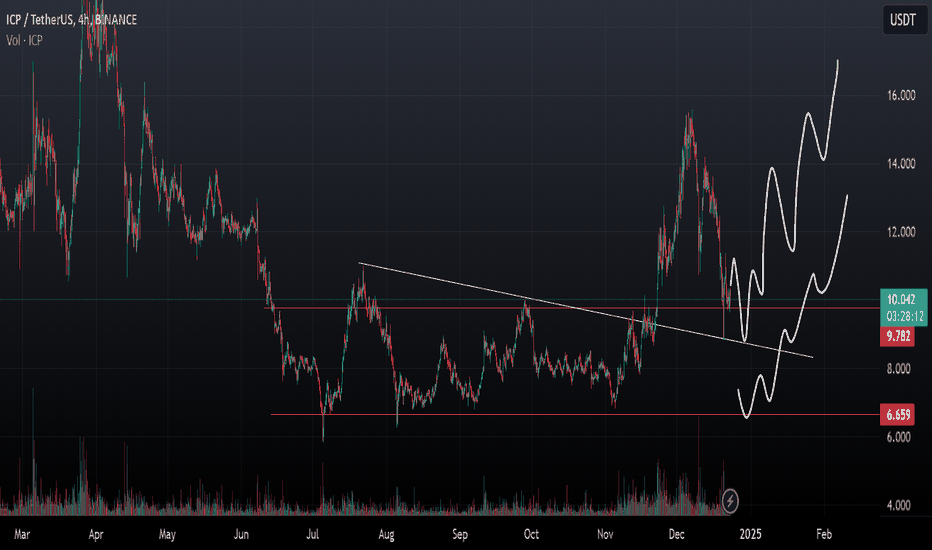Click the Nov label on time axis
This screenshot has width=932, height=550.
pos(605,535)
